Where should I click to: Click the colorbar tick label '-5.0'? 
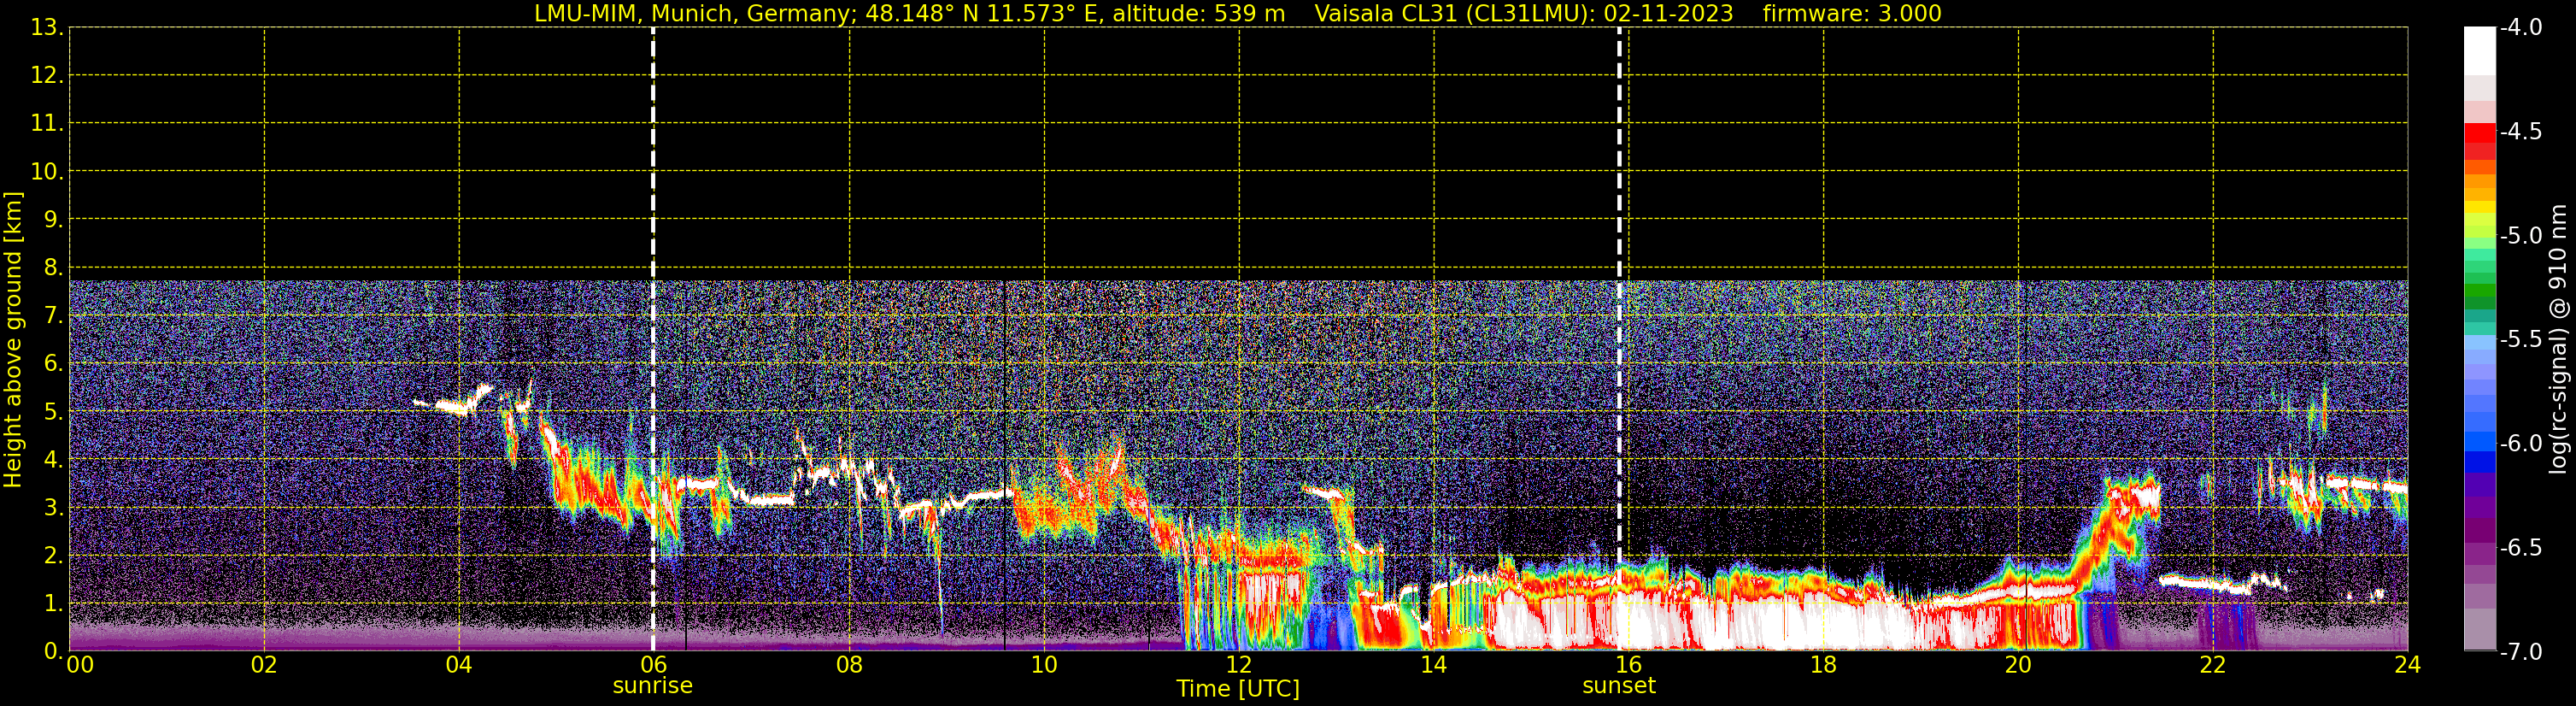click(x=2521, y=235)
